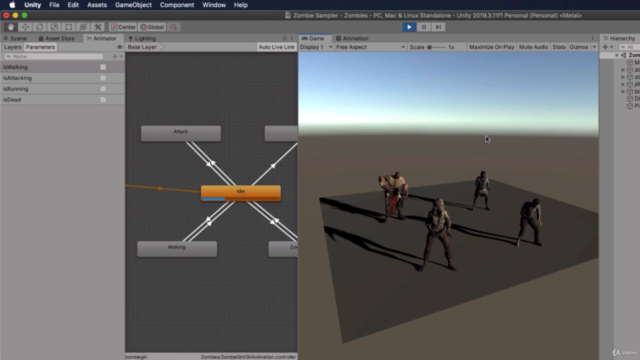Click the Base Layer breadcrumb

click(x=142, y=47)
